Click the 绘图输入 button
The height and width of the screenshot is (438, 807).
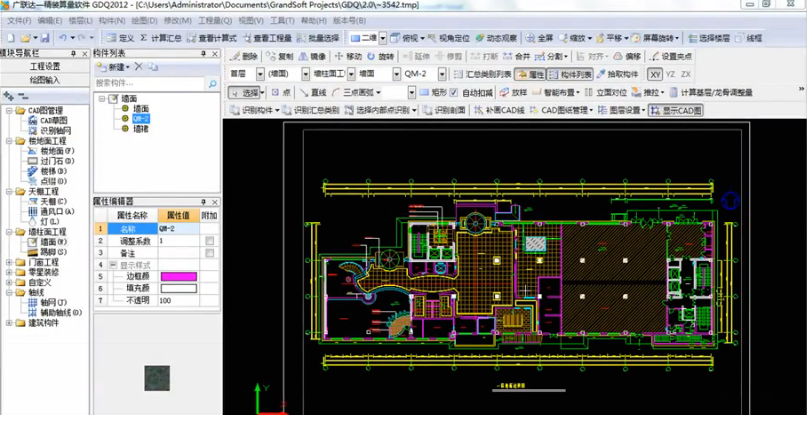45,80
